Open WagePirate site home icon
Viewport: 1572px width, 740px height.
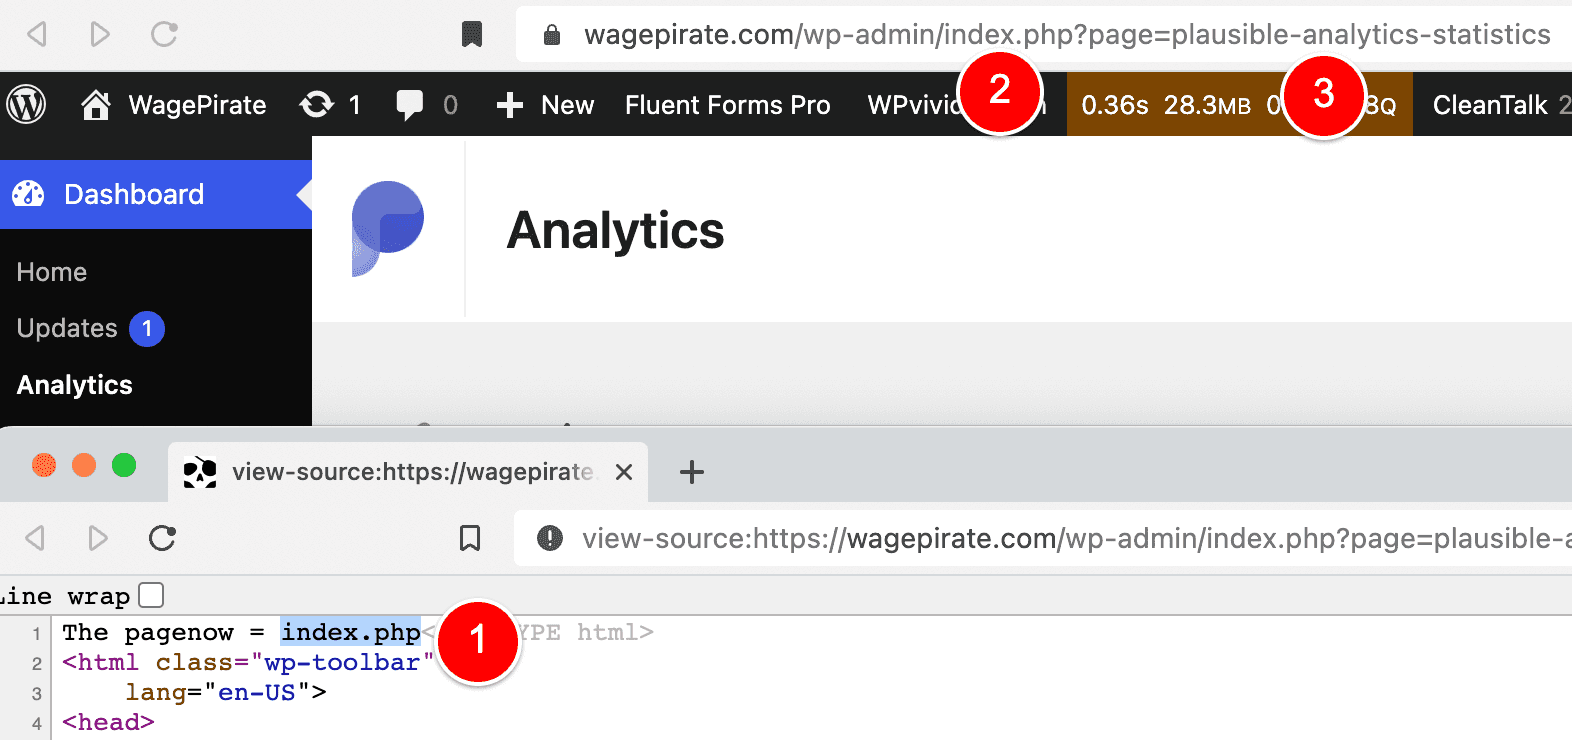[96, 105]
